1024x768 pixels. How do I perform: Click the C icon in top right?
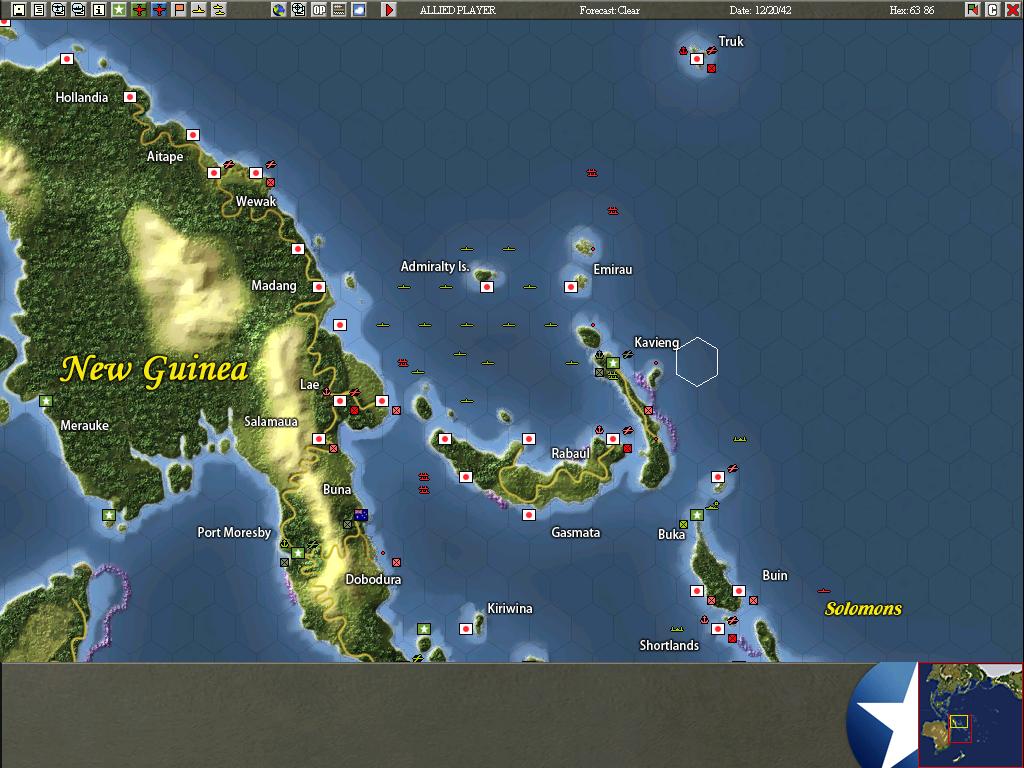click(993, 10)
